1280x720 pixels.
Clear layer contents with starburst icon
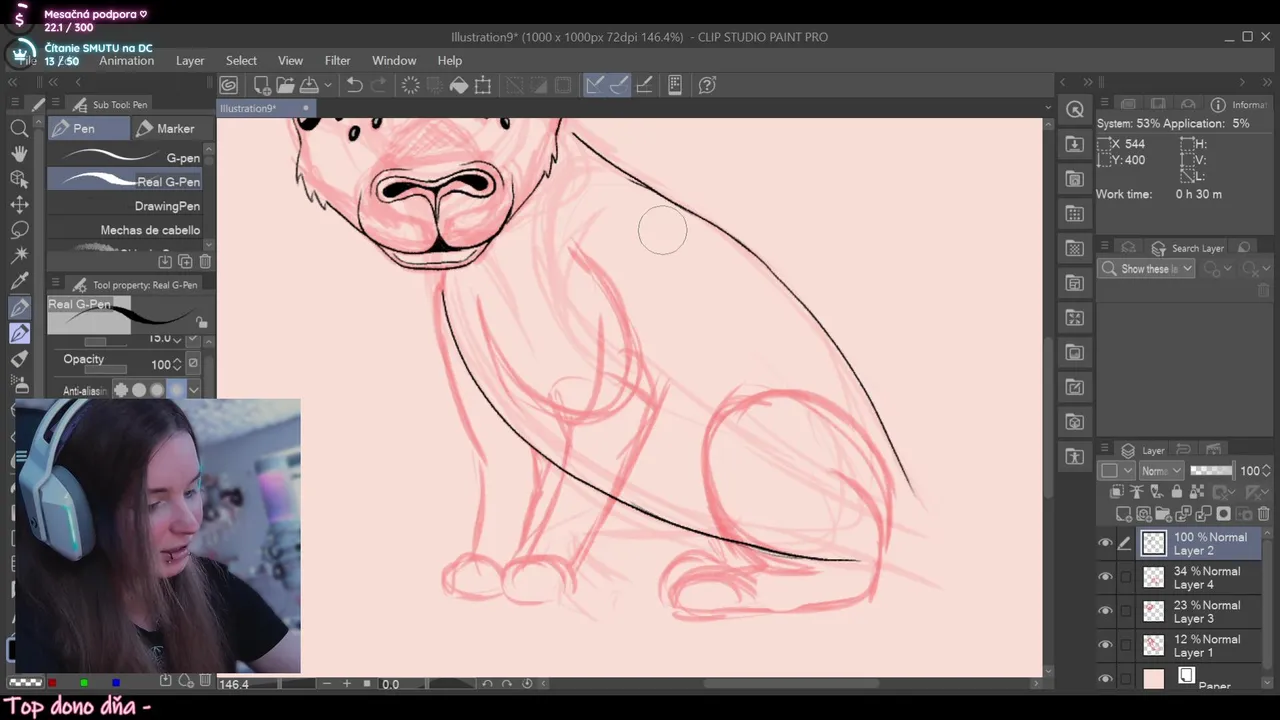coord(410,85)
